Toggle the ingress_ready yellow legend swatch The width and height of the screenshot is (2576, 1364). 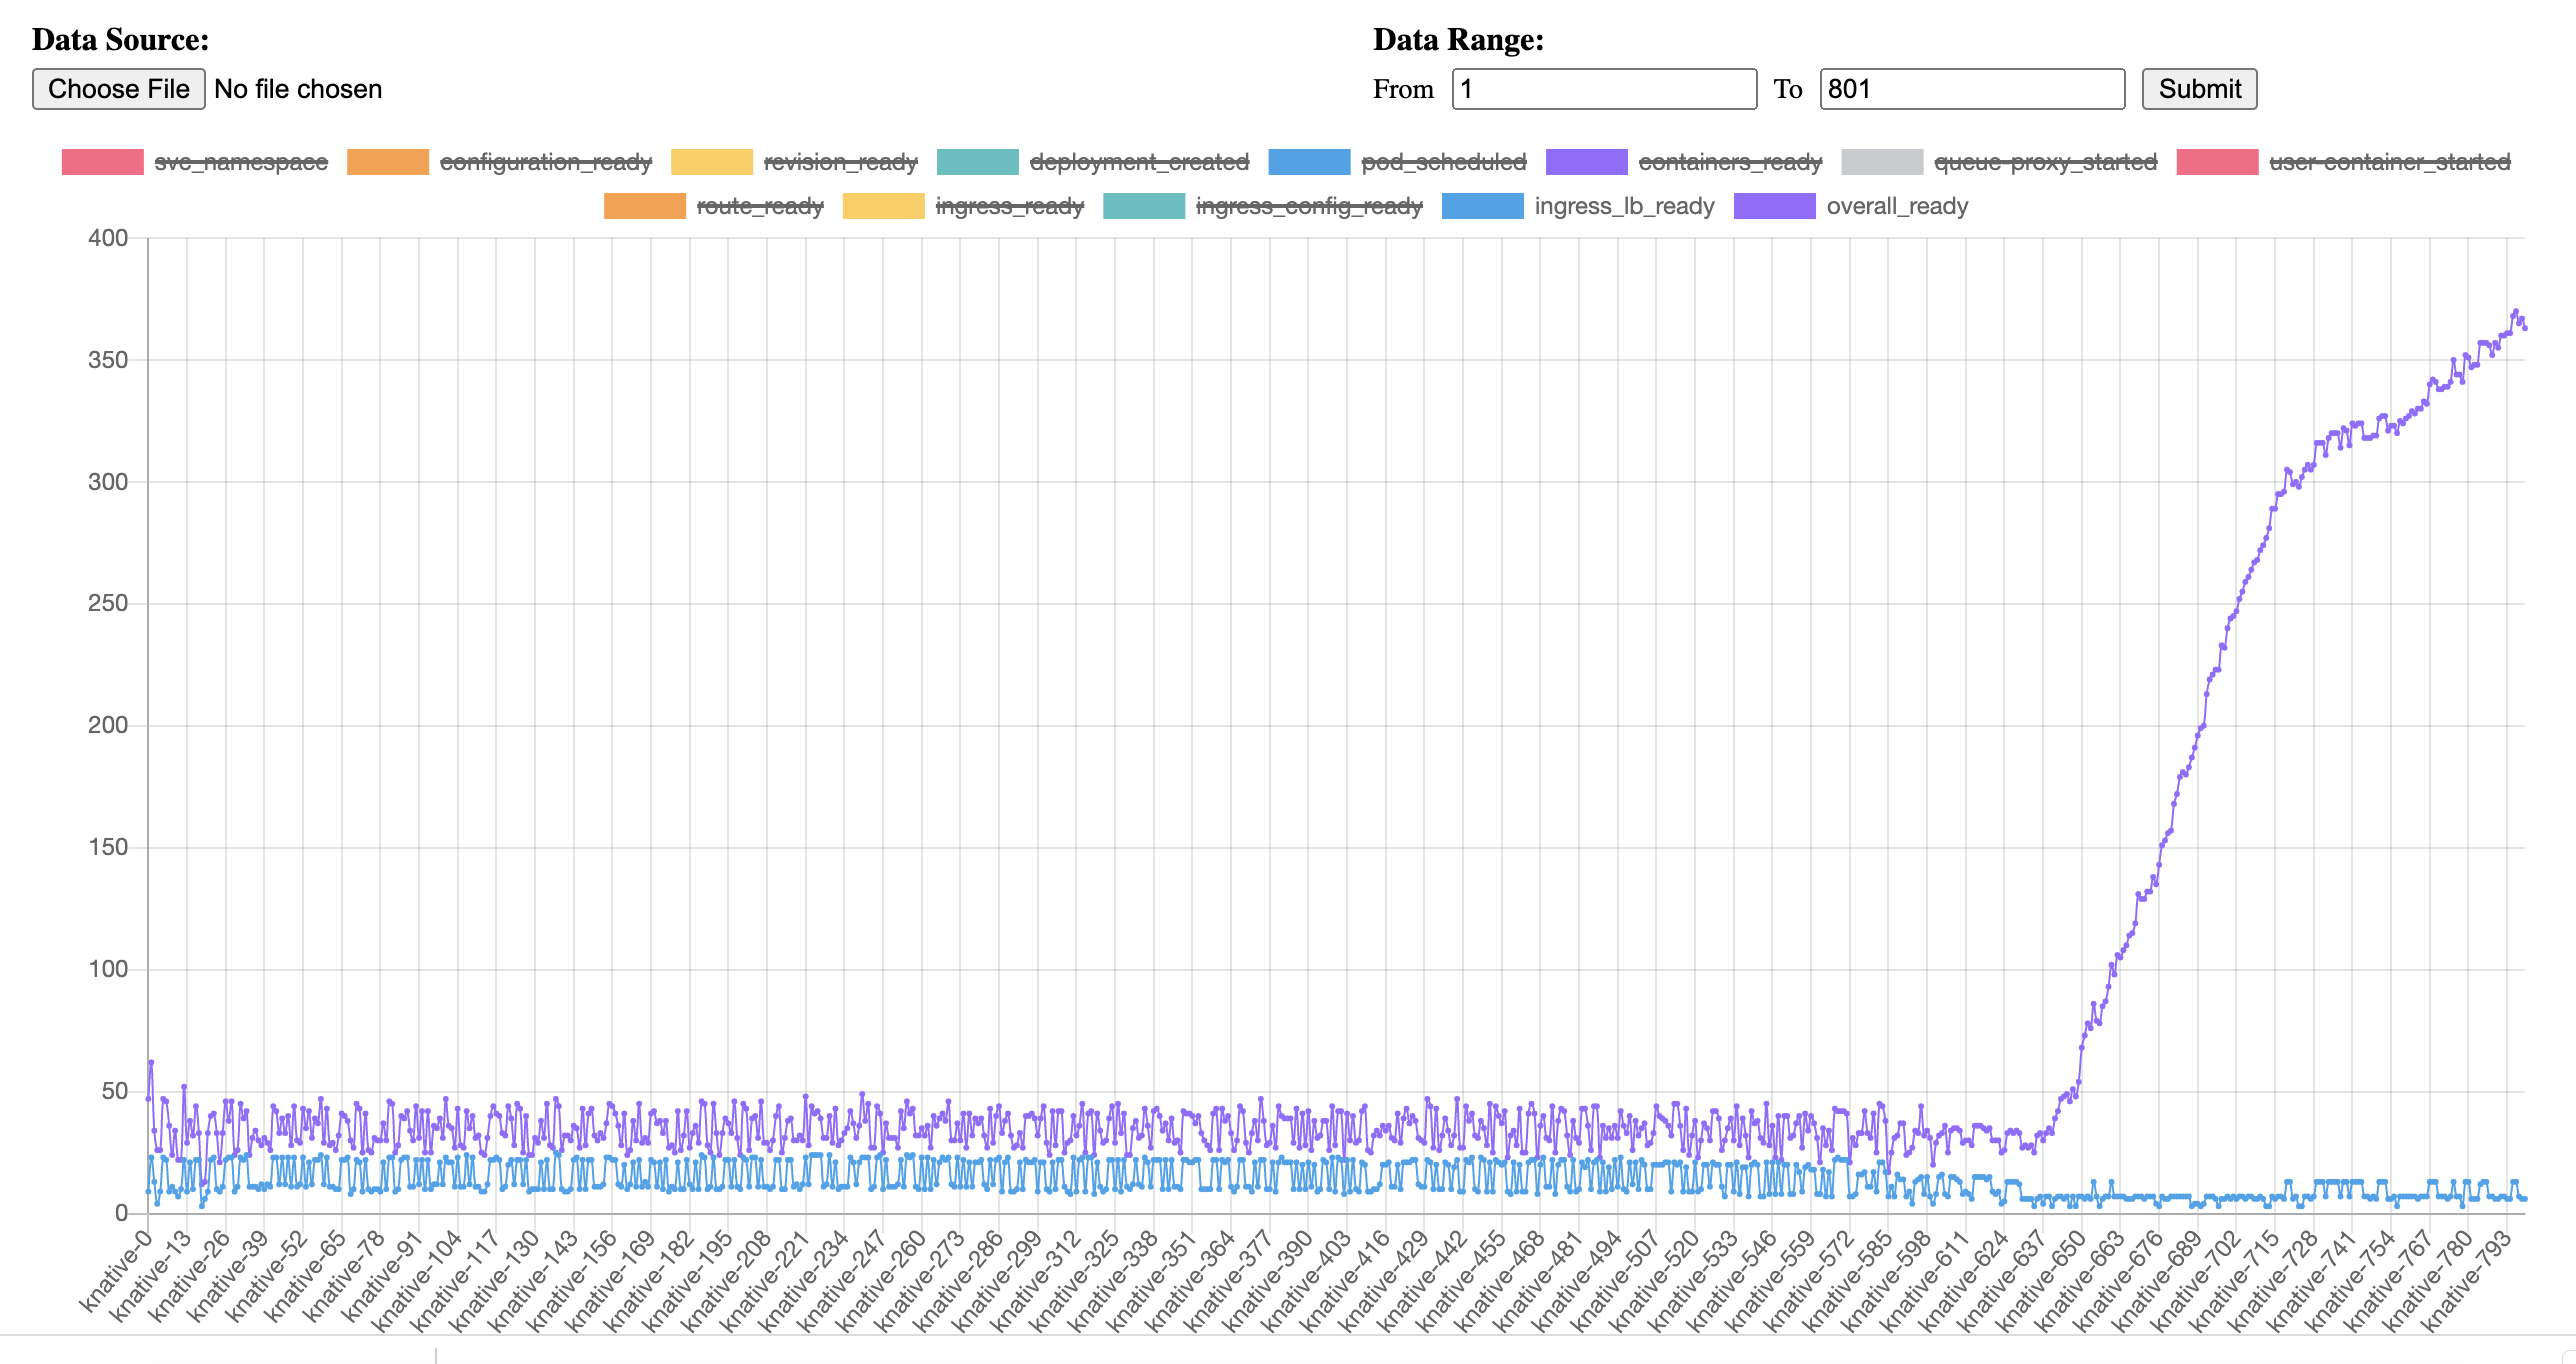click(883, 206)
